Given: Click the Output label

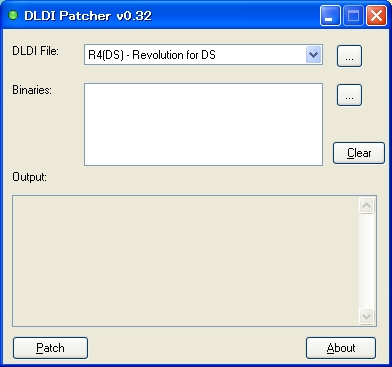Looking at the screenshot, I should pos(29,177).
